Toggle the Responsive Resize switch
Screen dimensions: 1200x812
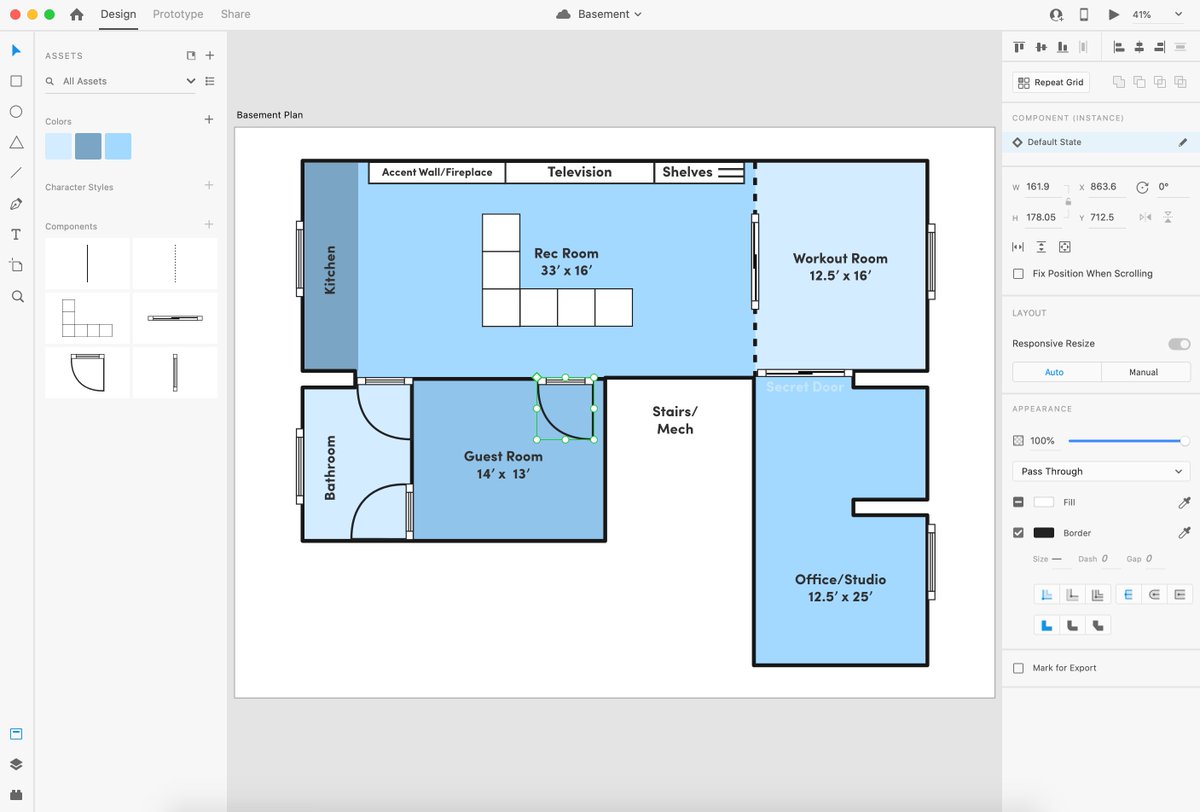(x=1179, y=344)
